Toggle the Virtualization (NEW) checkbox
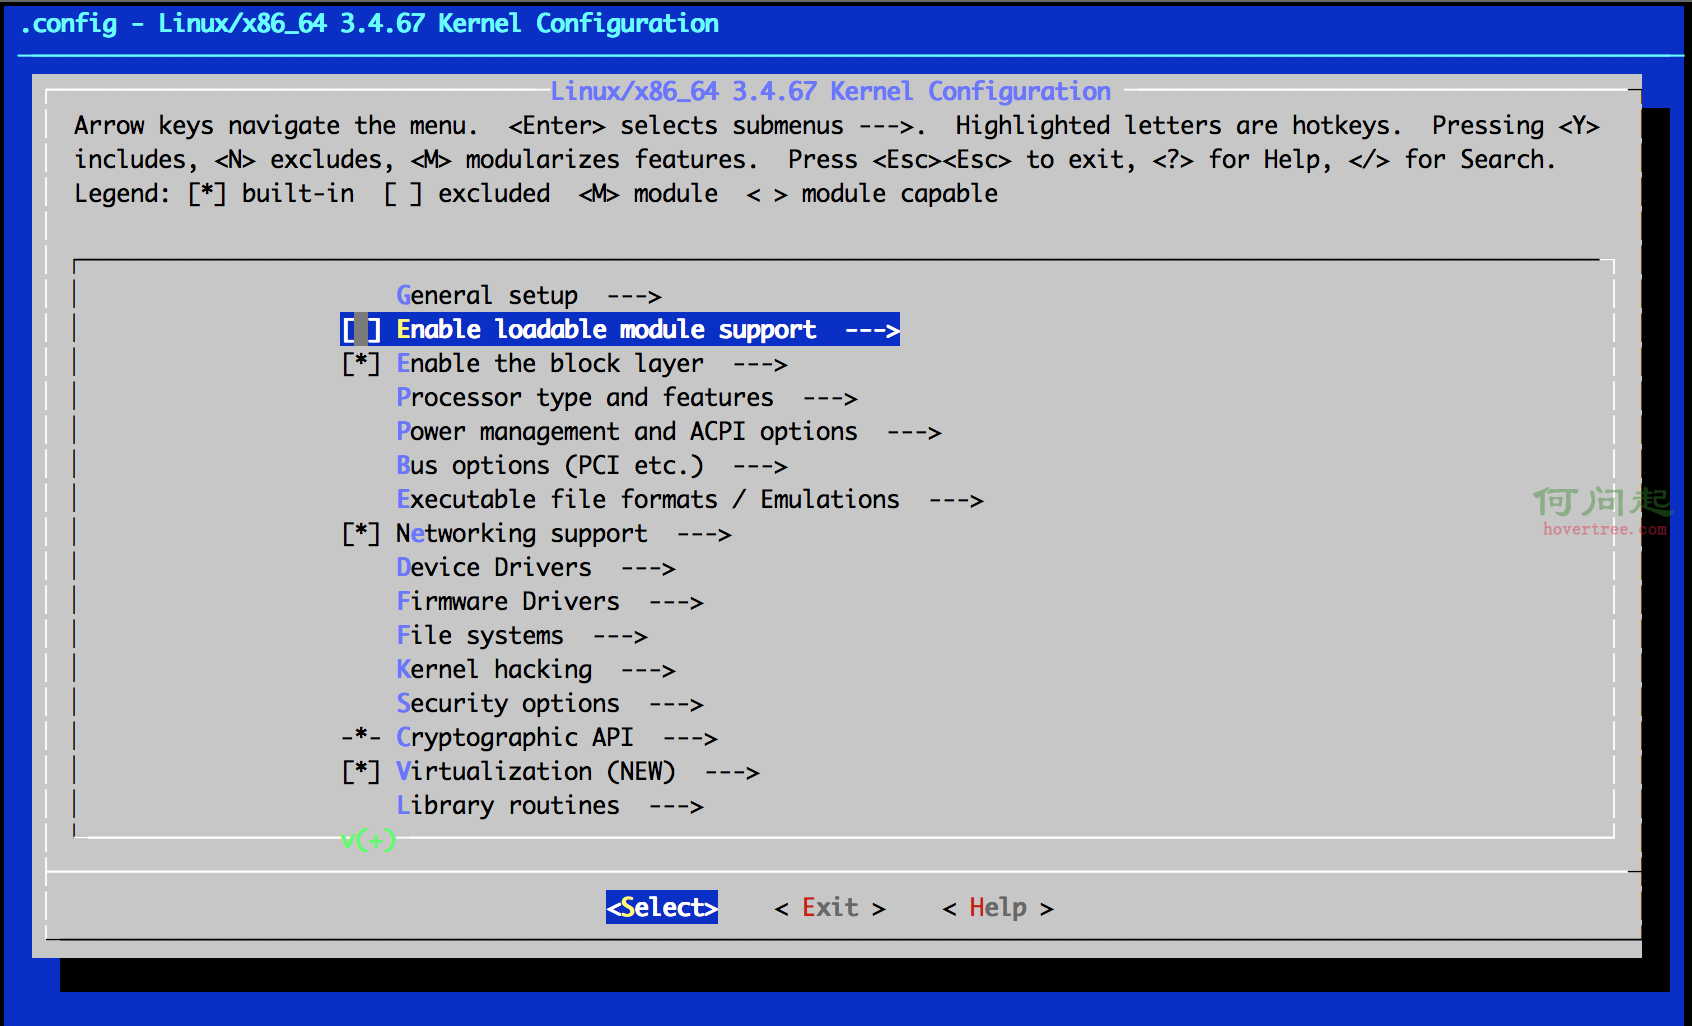1692x1026 pixels. (x=361, y=772)
